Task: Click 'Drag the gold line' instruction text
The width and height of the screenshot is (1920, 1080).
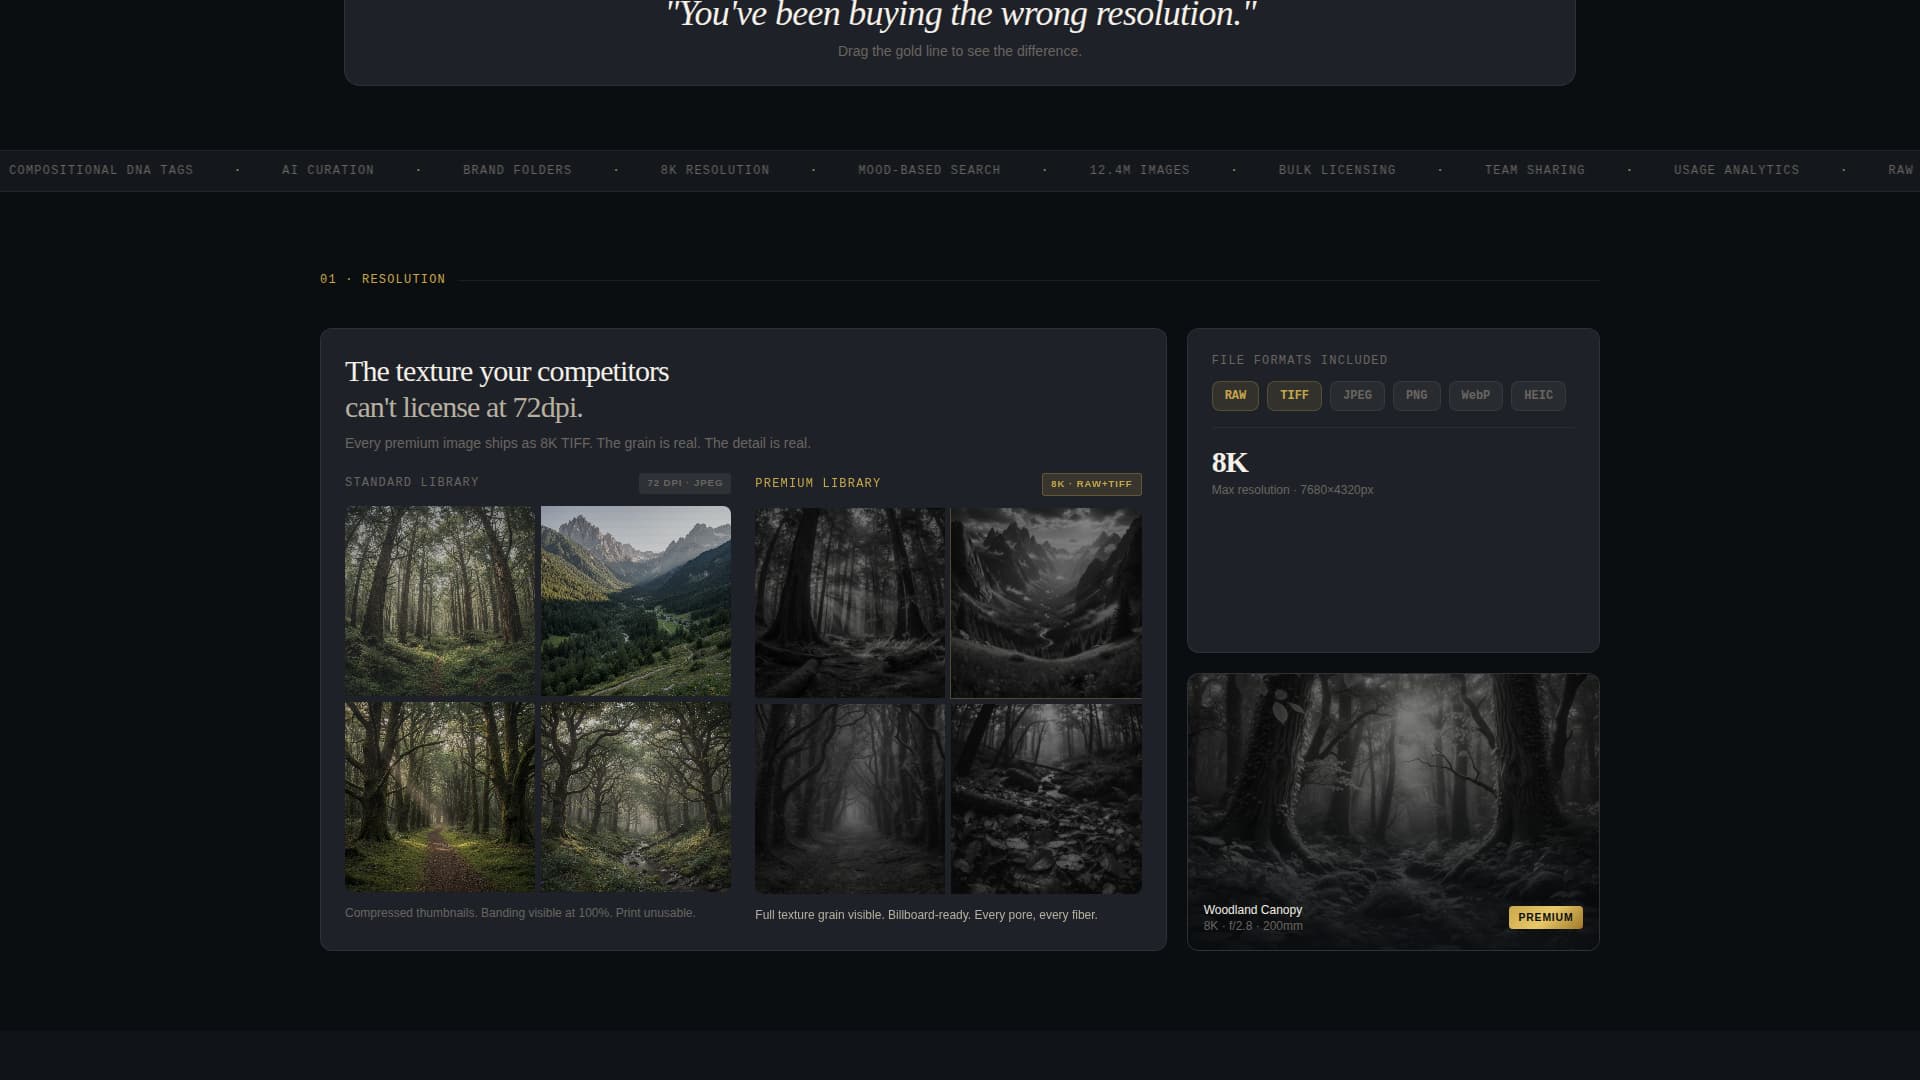Action: pos(960,51)
